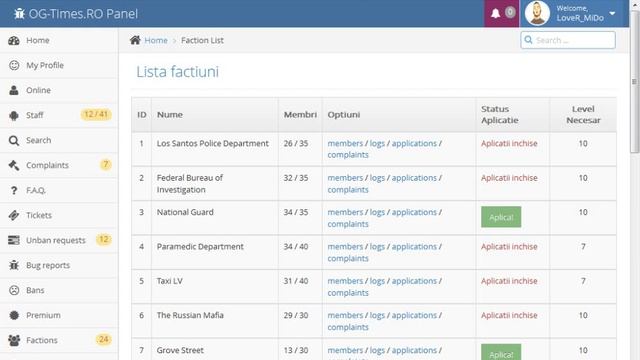Click Aplicatii inchise status for Taxi LV
This screenshot has width=640, height=360.
click(509, 281)
